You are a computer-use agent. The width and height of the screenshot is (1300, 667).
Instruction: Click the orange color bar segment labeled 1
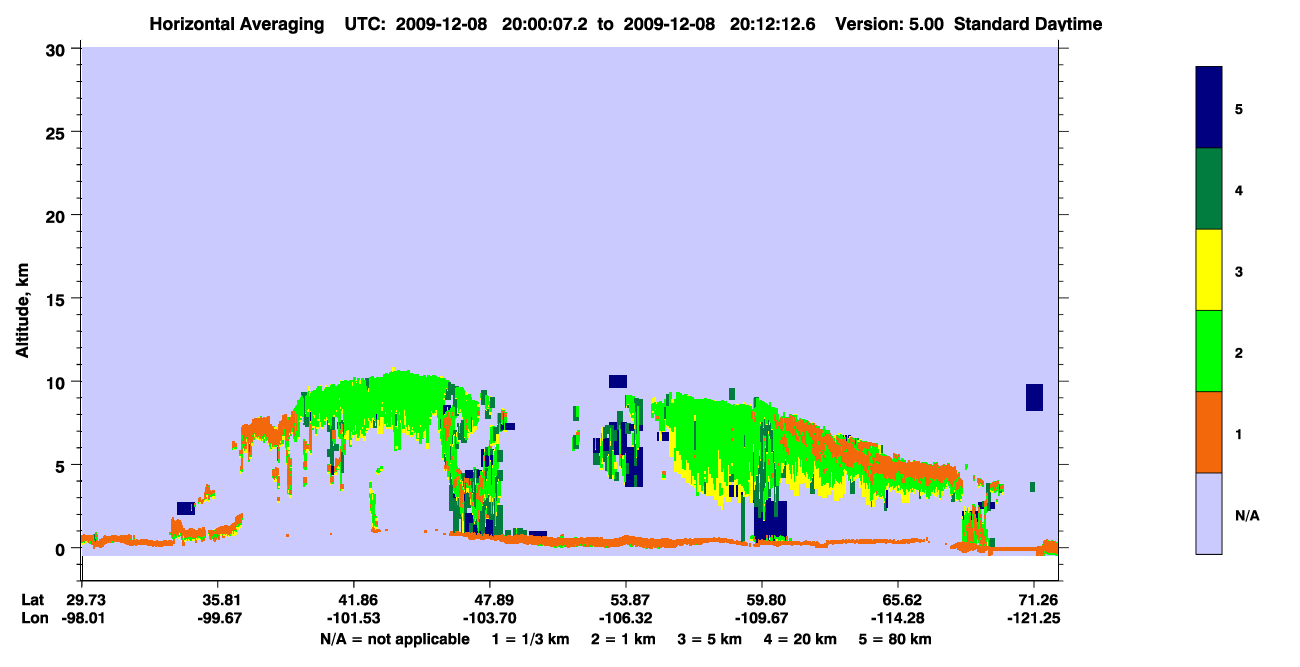tap(1209, 432)
